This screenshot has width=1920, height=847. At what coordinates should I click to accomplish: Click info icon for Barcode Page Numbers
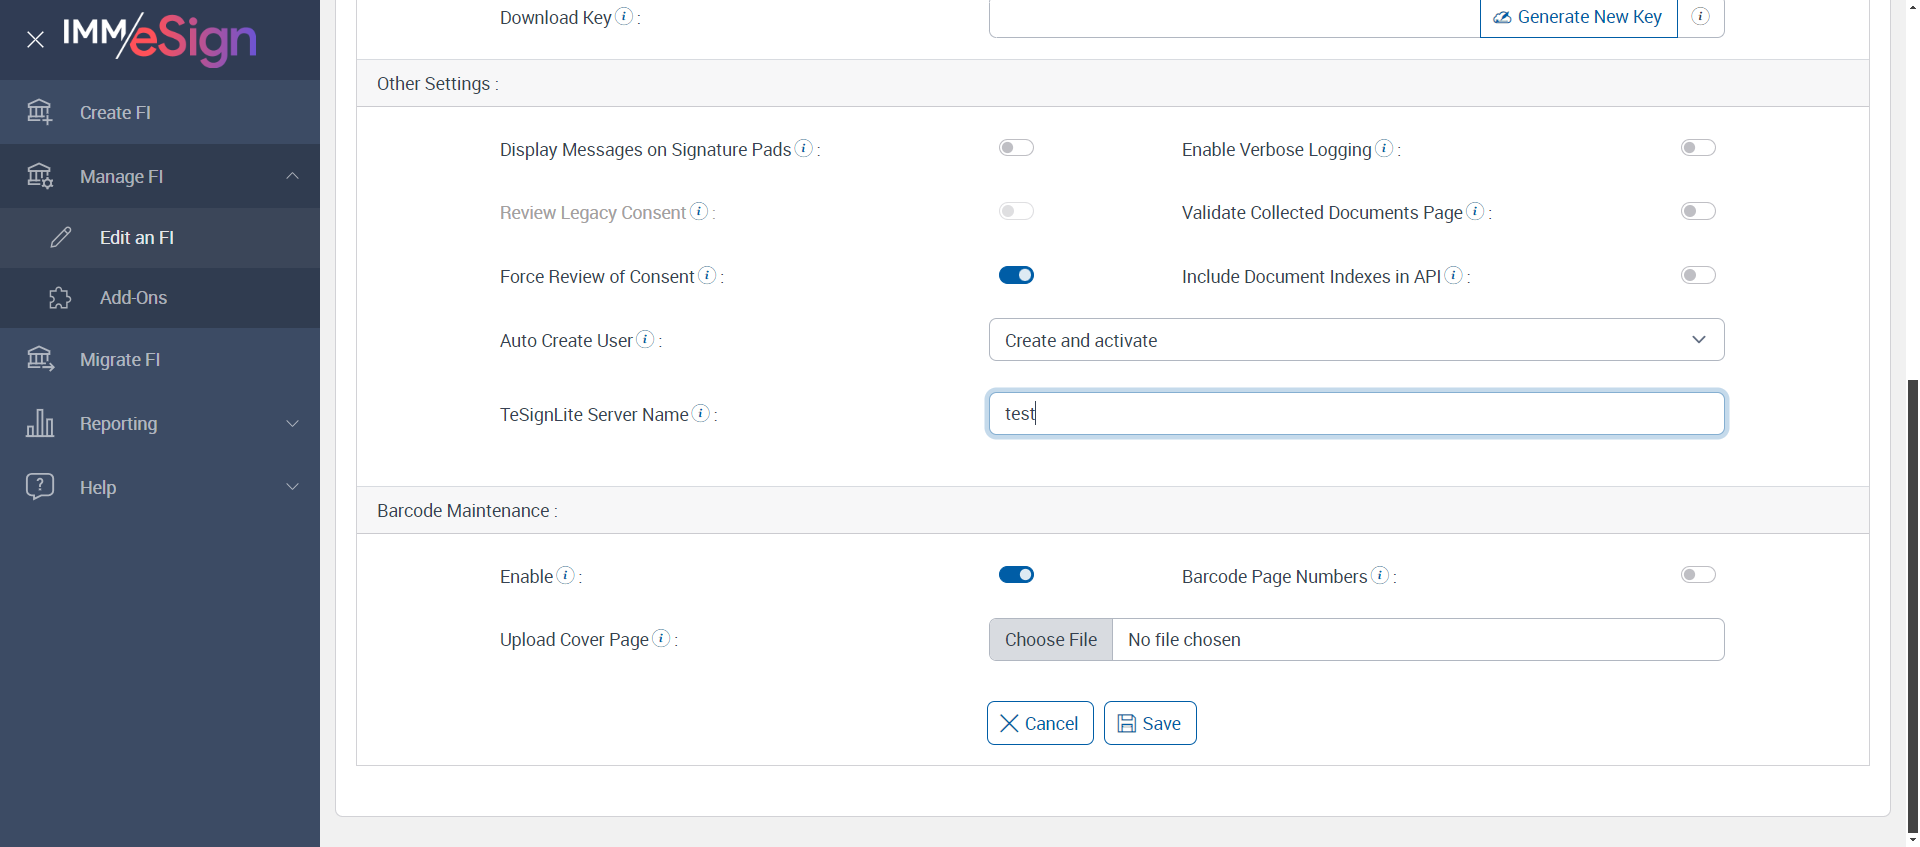(x=1380, y=575)
